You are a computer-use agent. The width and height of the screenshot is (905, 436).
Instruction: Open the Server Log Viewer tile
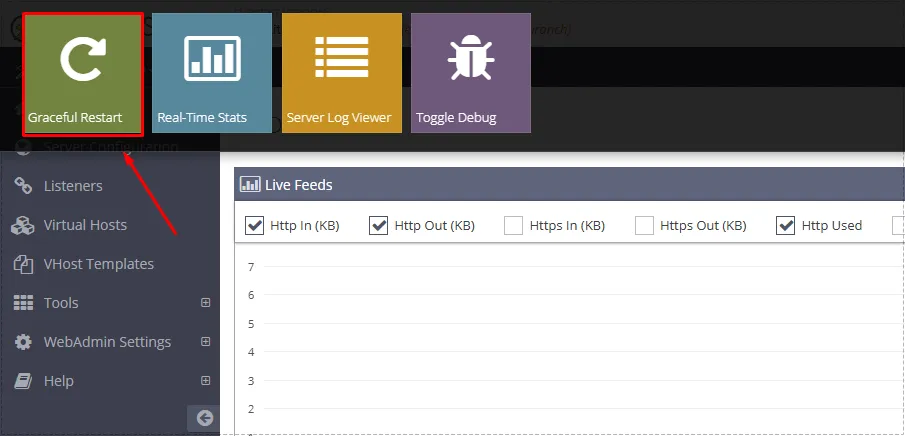(342, 73)
